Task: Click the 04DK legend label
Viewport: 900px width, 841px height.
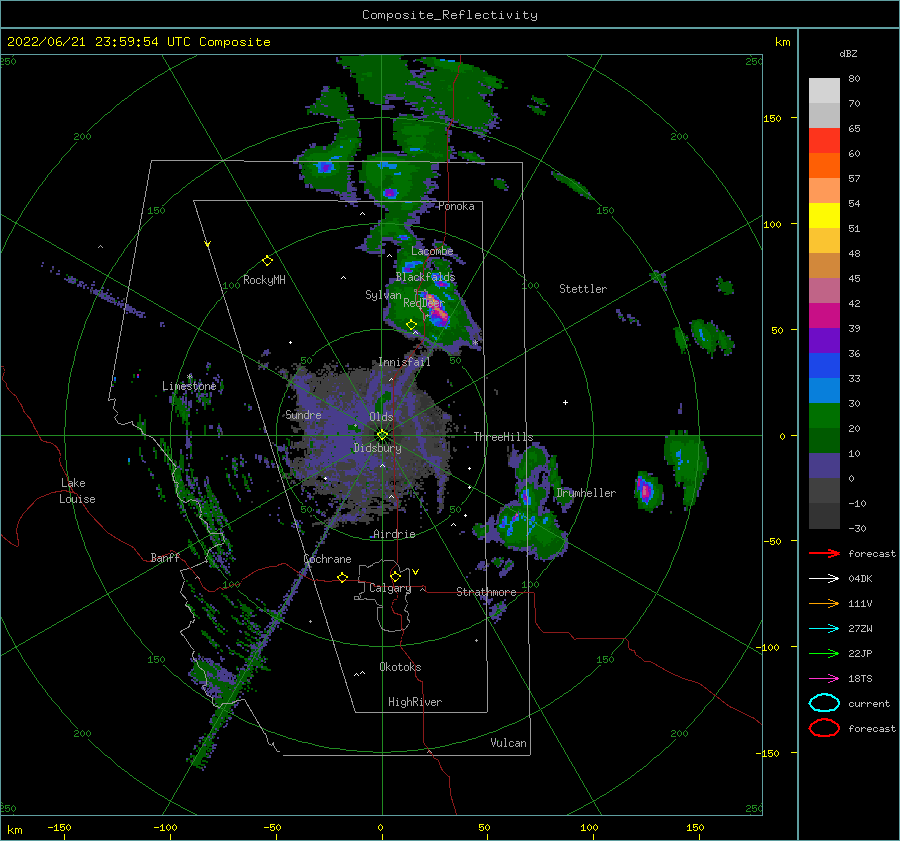Action: 860,579
